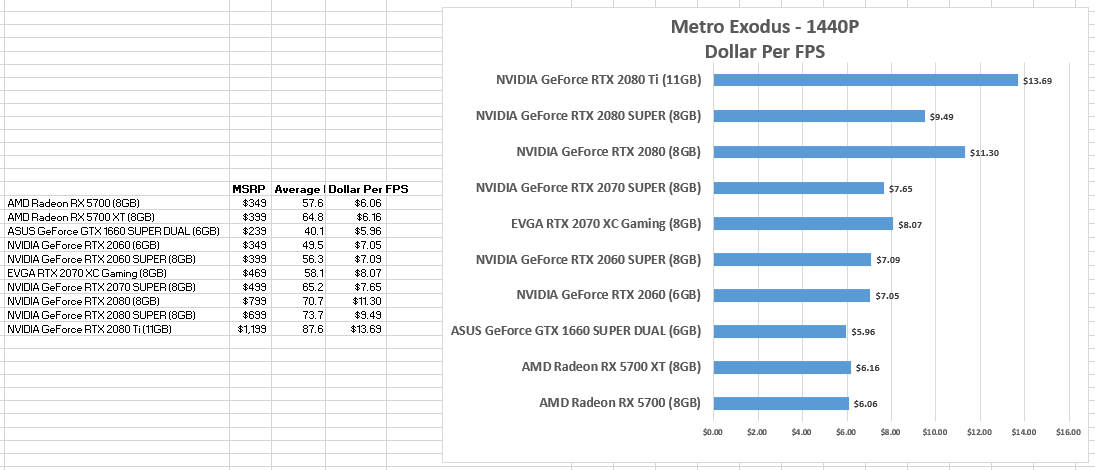Select the $1,199 MSRP cell
This screenshot has width=1095, height=470.
251,329
